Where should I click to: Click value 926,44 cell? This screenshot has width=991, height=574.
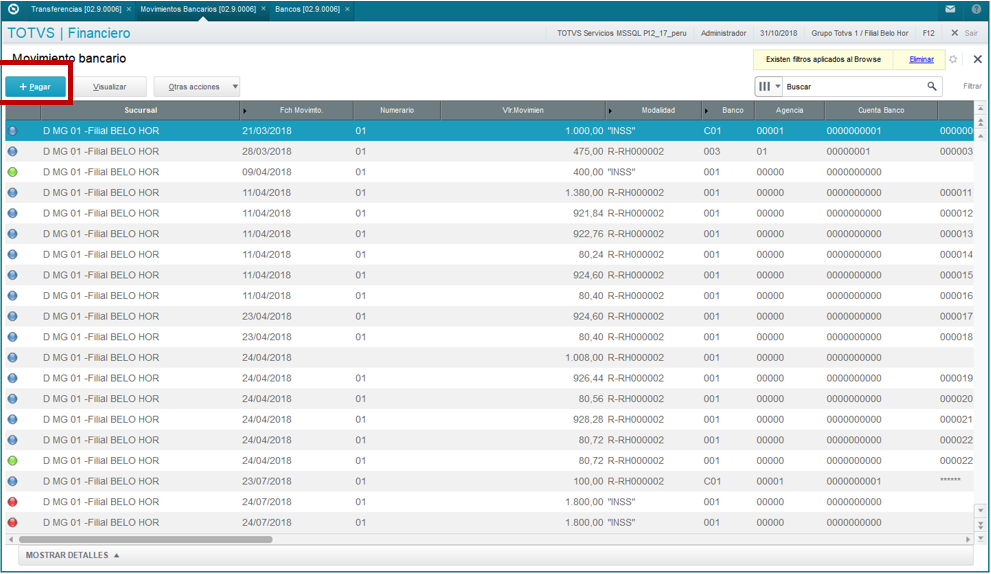588,378
